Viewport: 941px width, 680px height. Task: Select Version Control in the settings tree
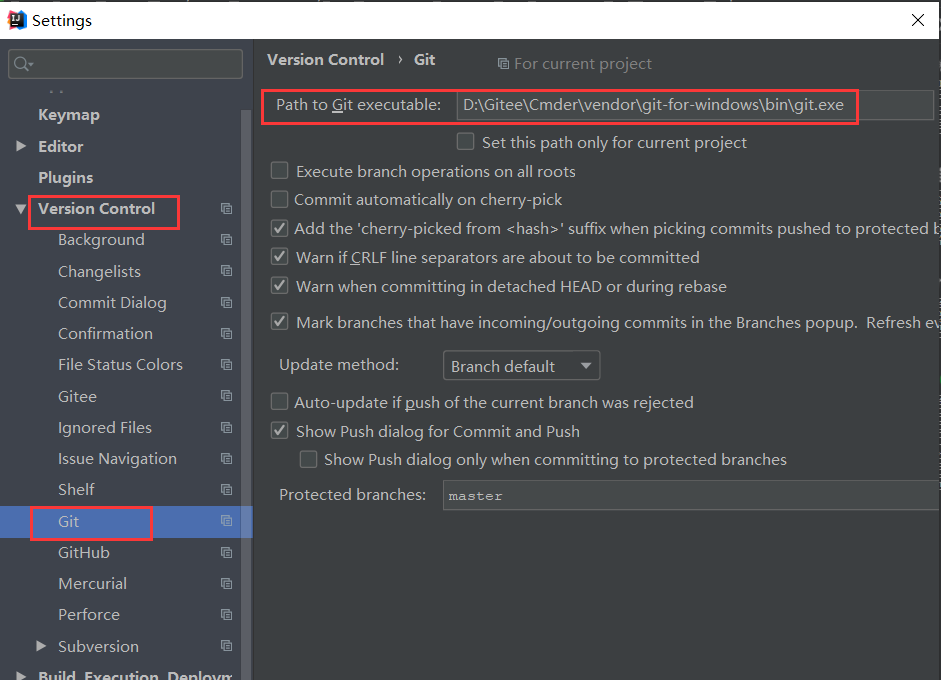click(97, 209)
